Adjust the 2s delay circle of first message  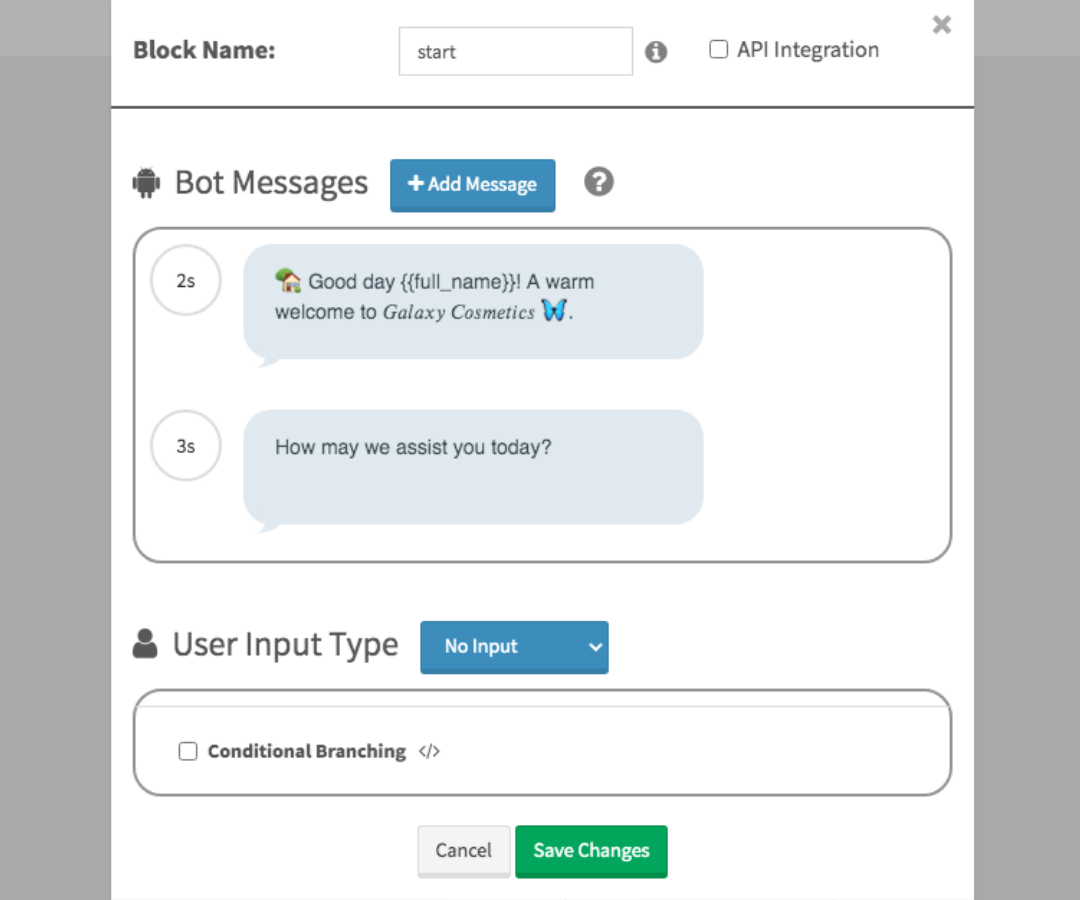tap(186, 280)
